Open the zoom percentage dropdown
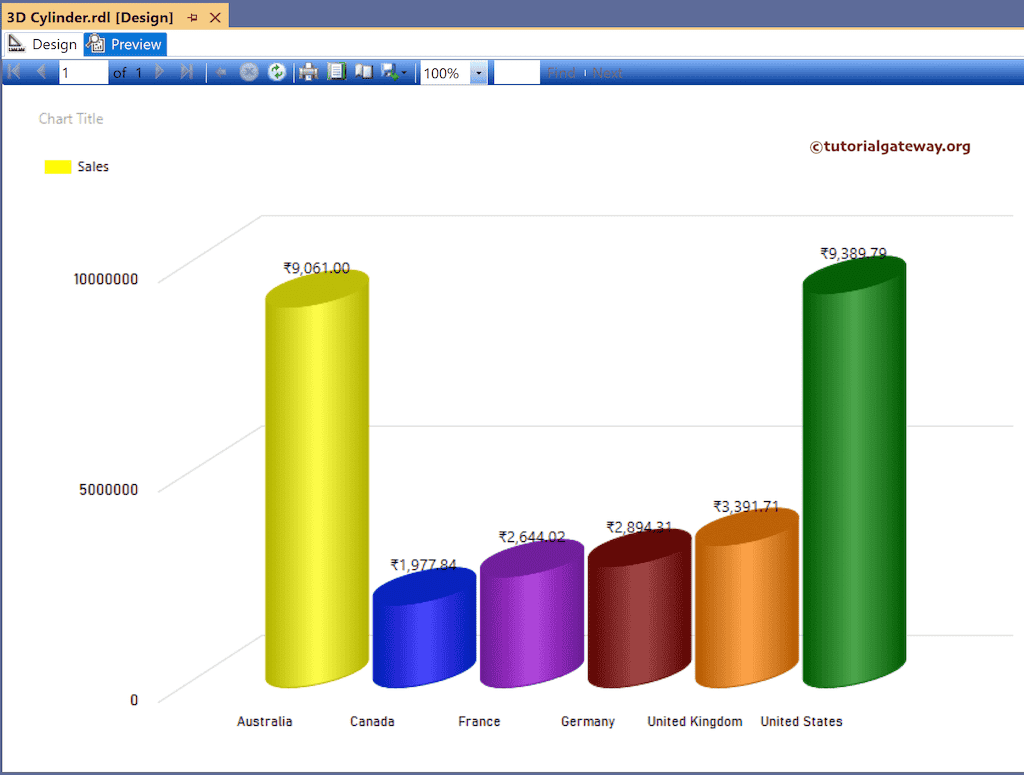Image resolution: width=1024 pixels, height=775 pixels. pyautogui.click(x=478, y=71)
